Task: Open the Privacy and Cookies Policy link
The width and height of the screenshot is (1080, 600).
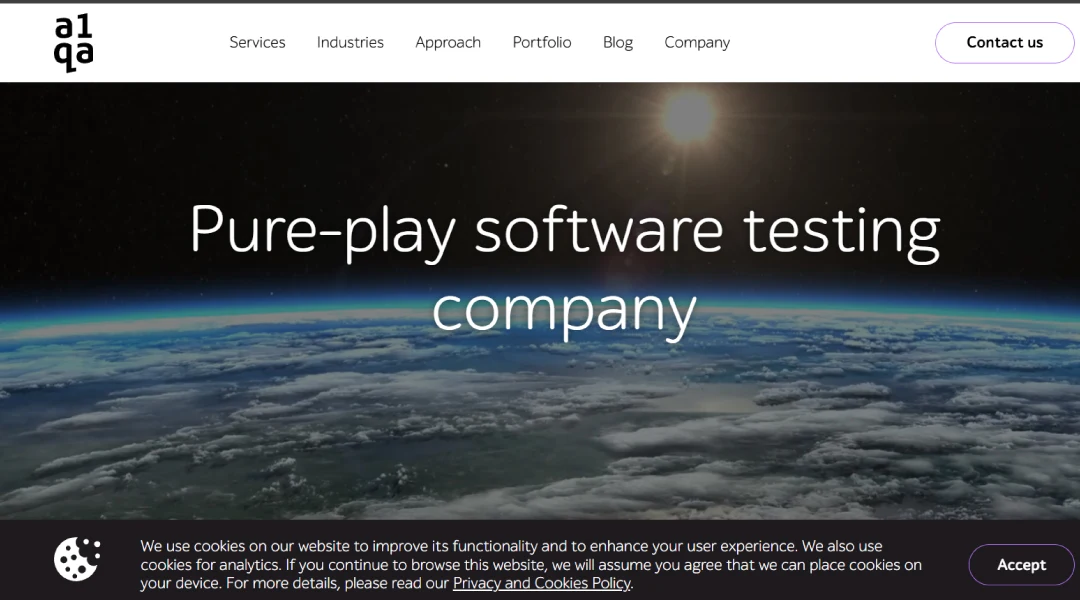Action: pyautogui.click(x=542, y=583)
